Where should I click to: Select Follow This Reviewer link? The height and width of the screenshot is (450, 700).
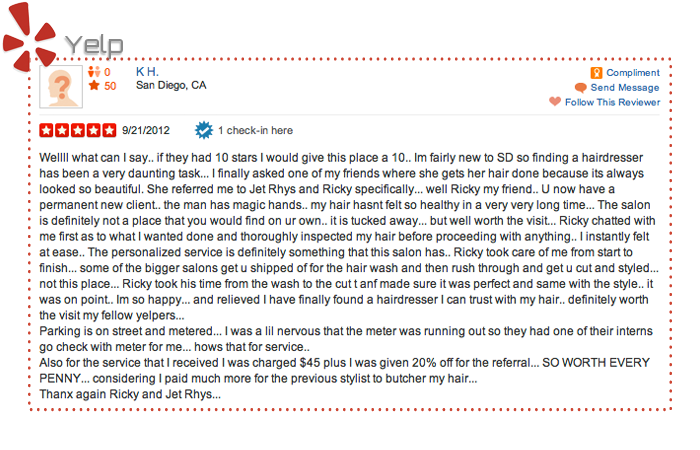(612, 102)
